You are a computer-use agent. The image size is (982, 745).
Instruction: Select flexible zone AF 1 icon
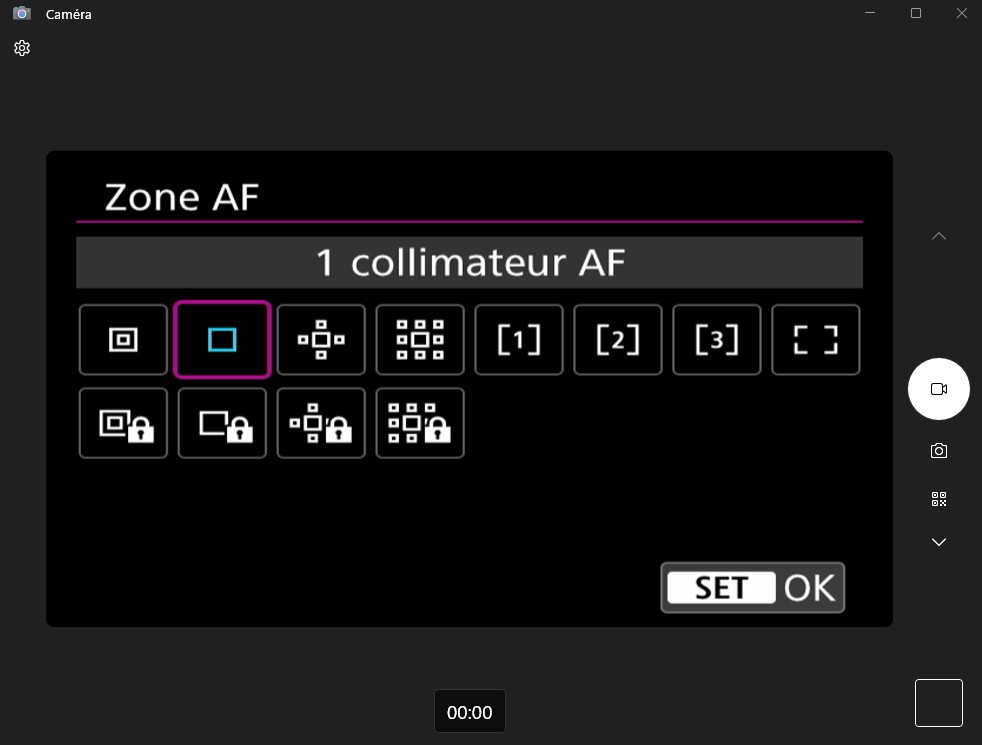tap(519, 340)
